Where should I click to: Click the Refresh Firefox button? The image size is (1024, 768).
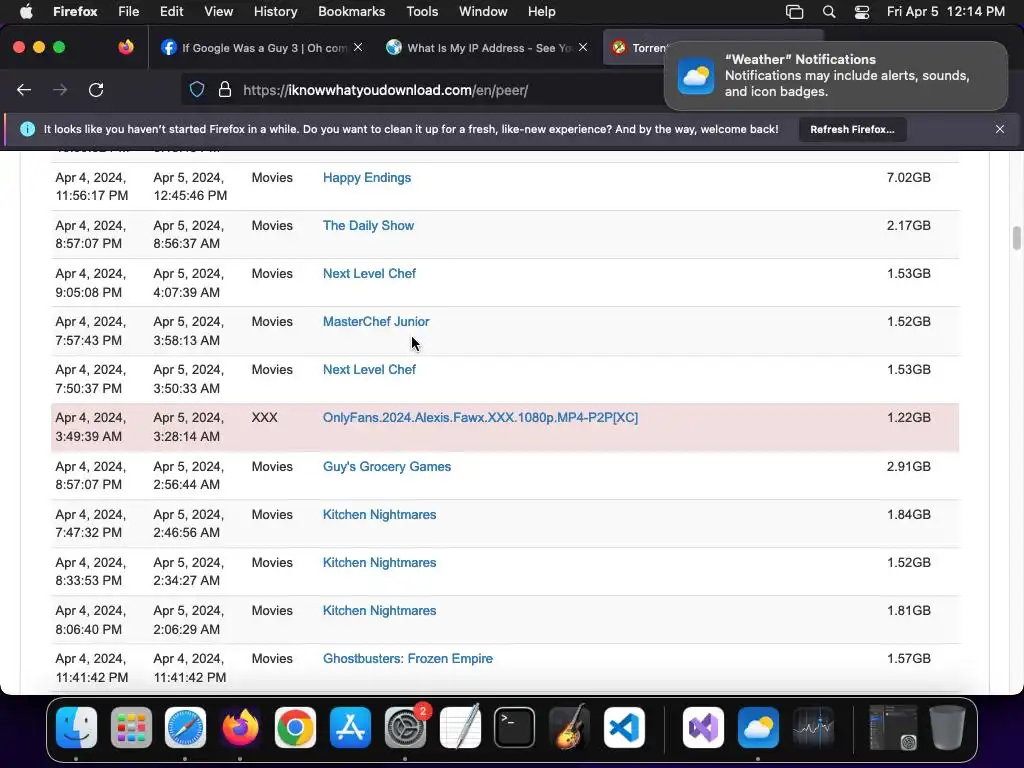point(852,129)
